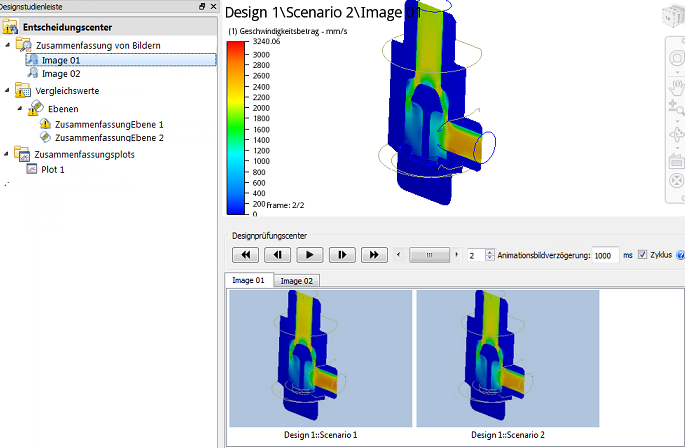The height and width of the screenshot is (448, 685).
Task: Click the Ebenen warning plane icon
Action: click(35, 108)
